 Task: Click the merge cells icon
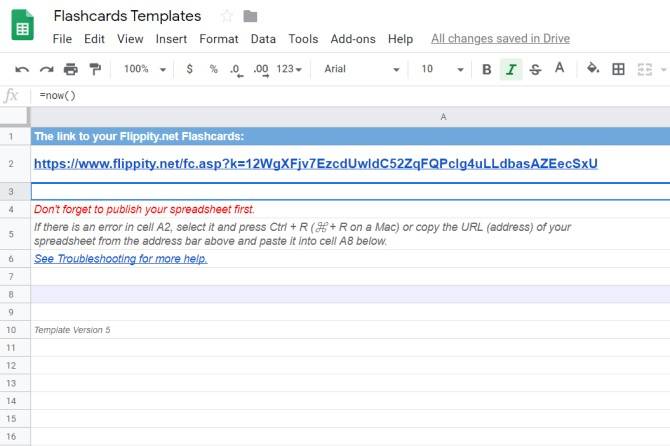coord(644,69)
